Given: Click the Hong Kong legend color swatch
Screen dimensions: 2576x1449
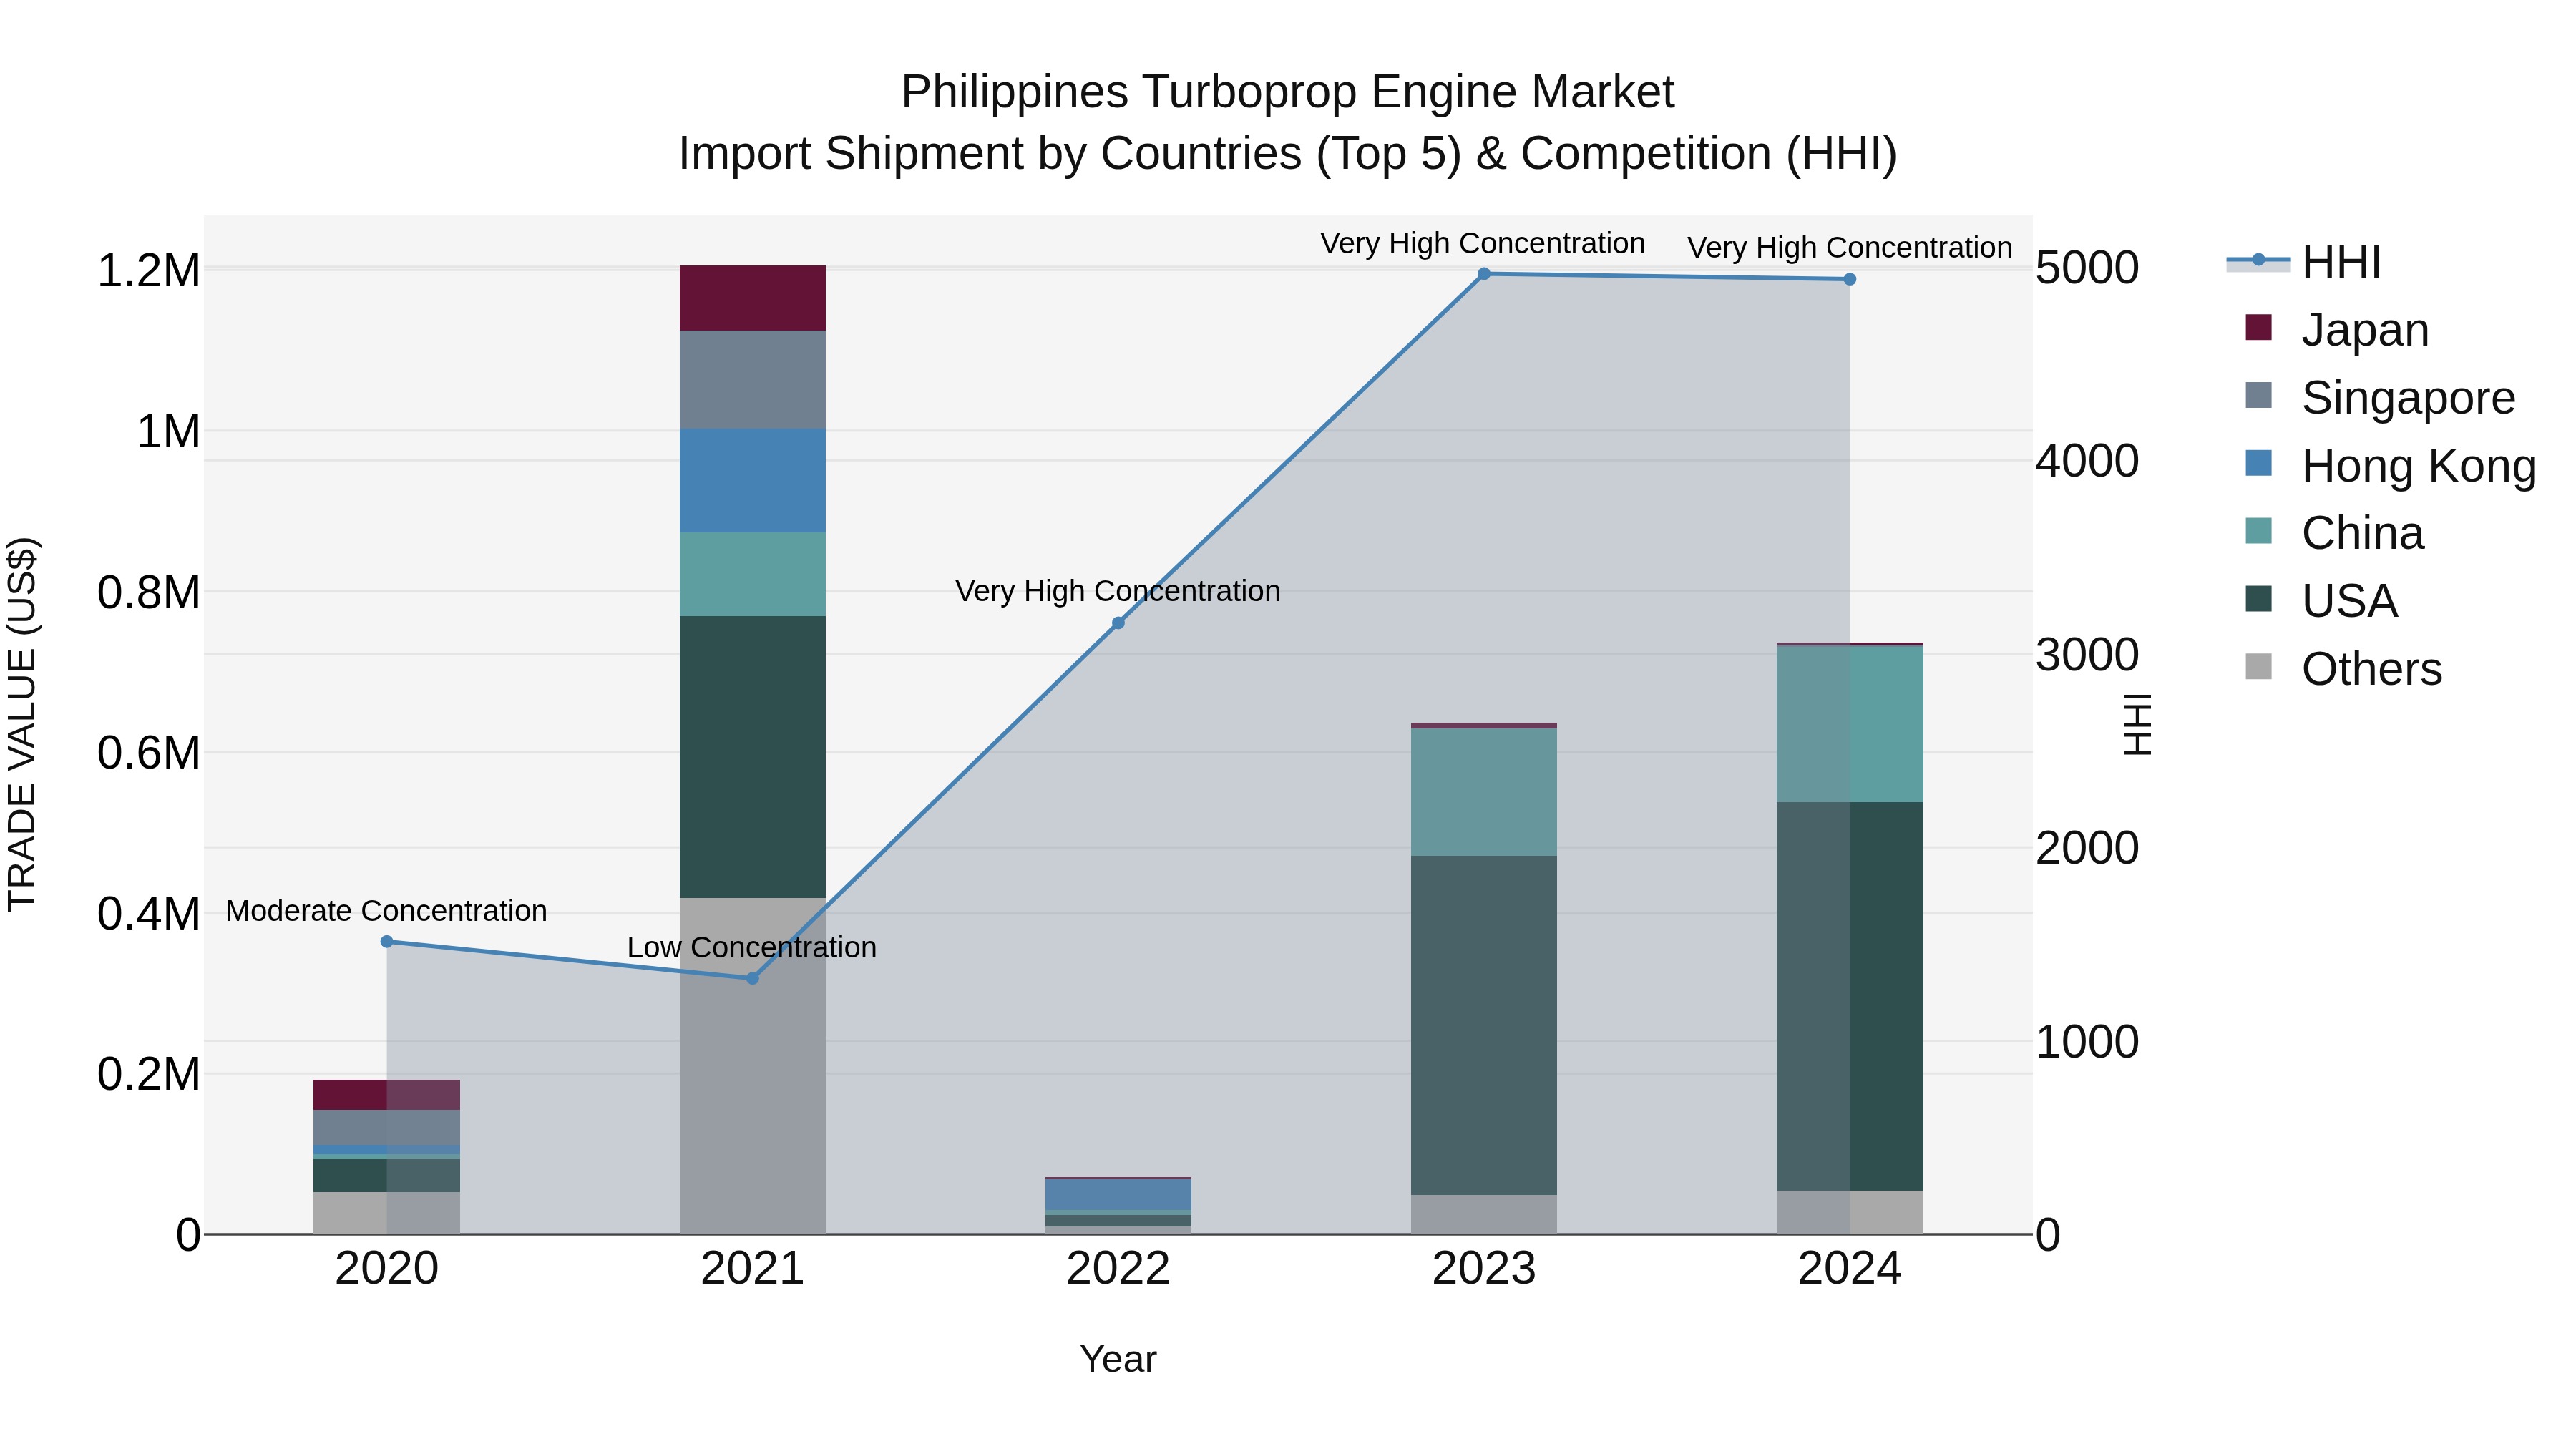Looking at the screenshot, I should pos(2258,463).
